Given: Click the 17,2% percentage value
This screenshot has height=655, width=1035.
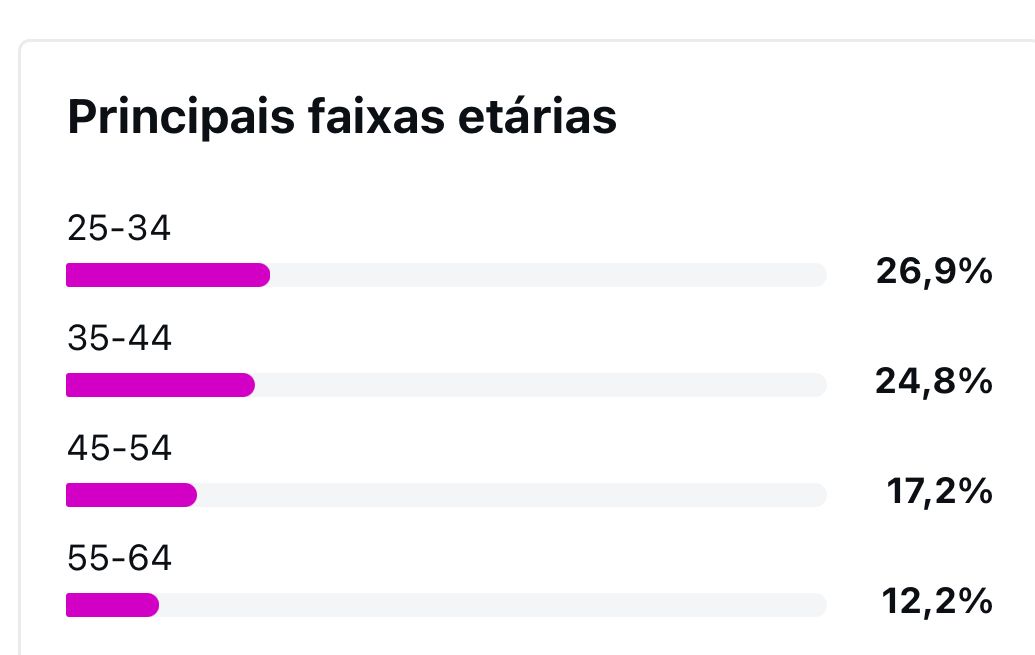Looking at the screenshot, I should click(939, 492).
